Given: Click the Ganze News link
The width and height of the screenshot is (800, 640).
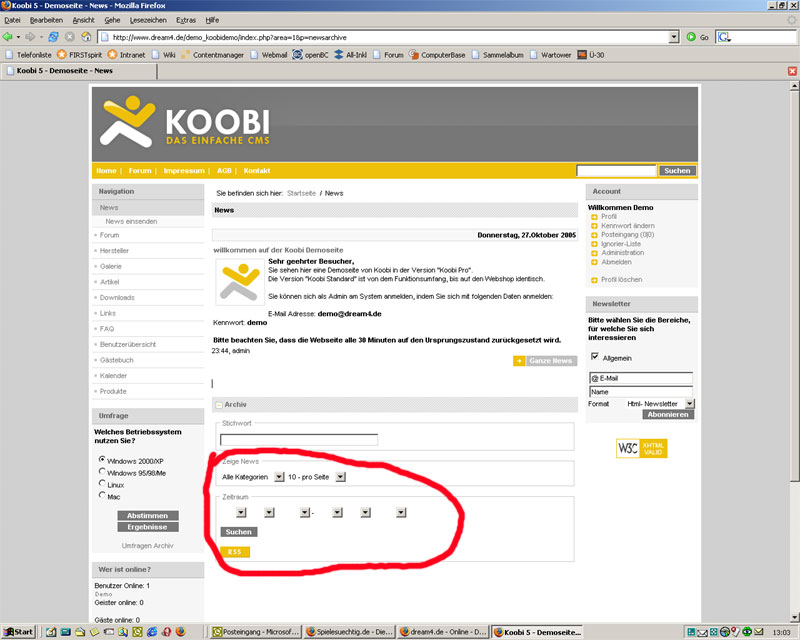Looking at the screenshot, I should (551, 361).
